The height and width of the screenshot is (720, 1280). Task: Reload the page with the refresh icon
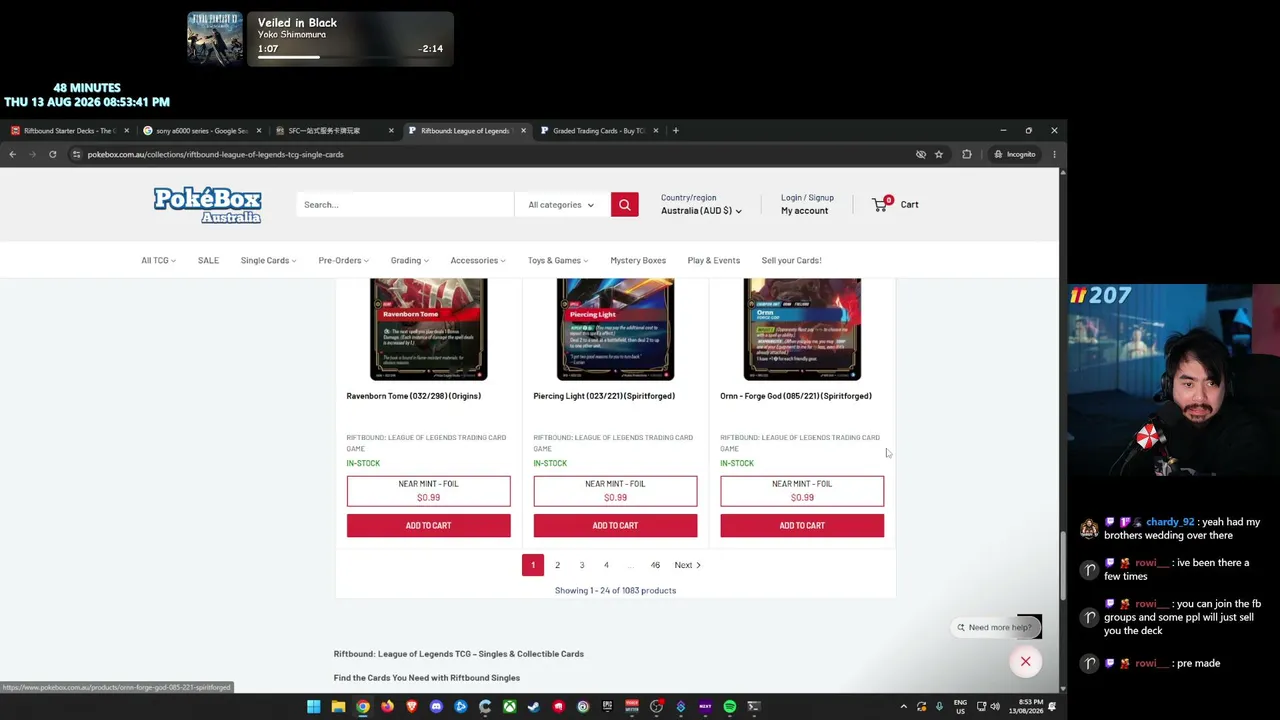pos(52,154)
